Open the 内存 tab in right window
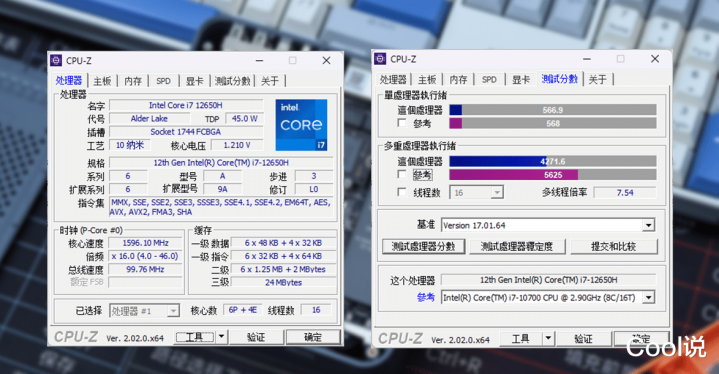The image size is (719, 374). pos(458,79)
